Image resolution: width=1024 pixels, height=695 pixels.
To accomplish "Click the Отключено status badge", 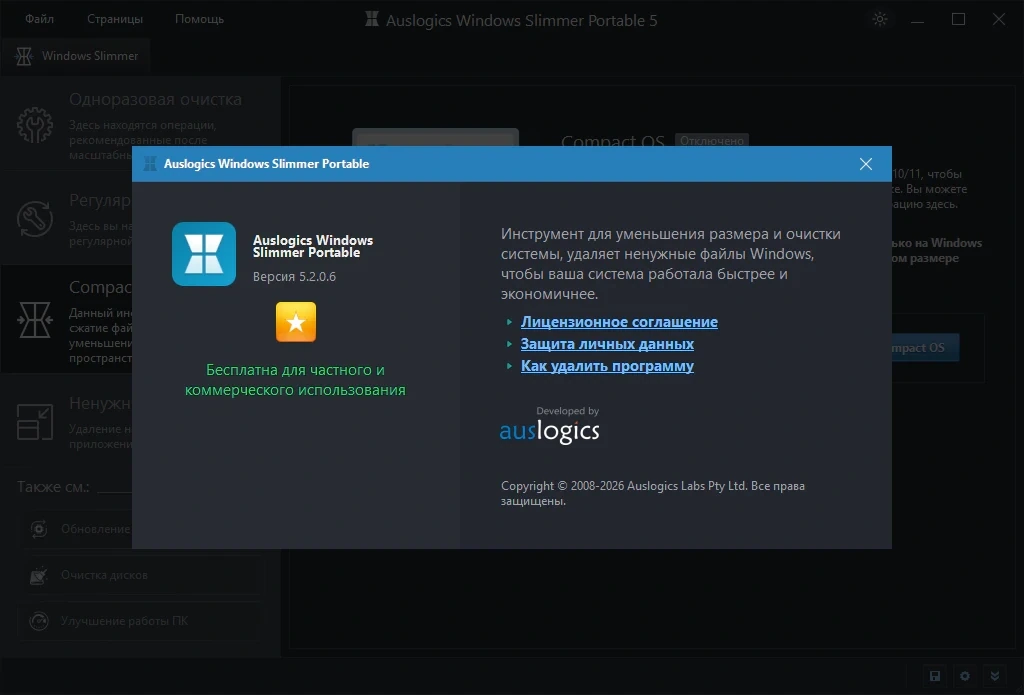I will 711,140.
